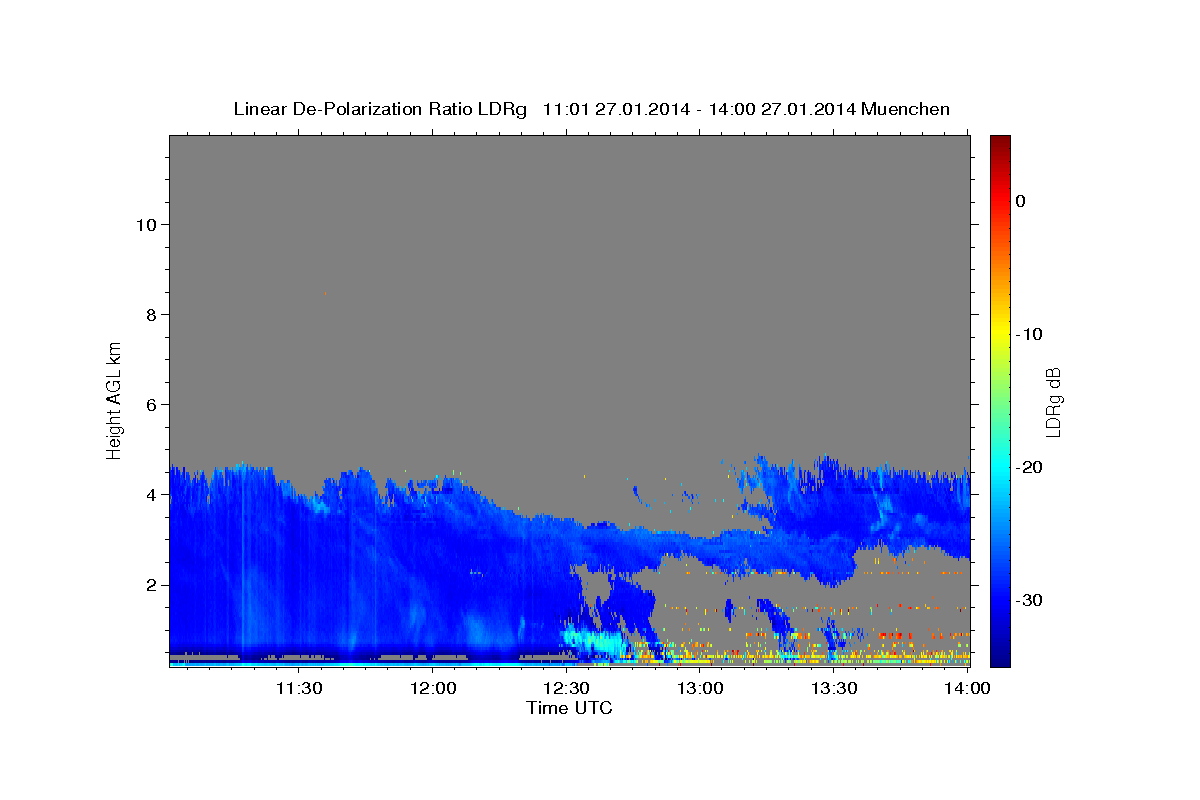Click the height tick label 4

149,494
